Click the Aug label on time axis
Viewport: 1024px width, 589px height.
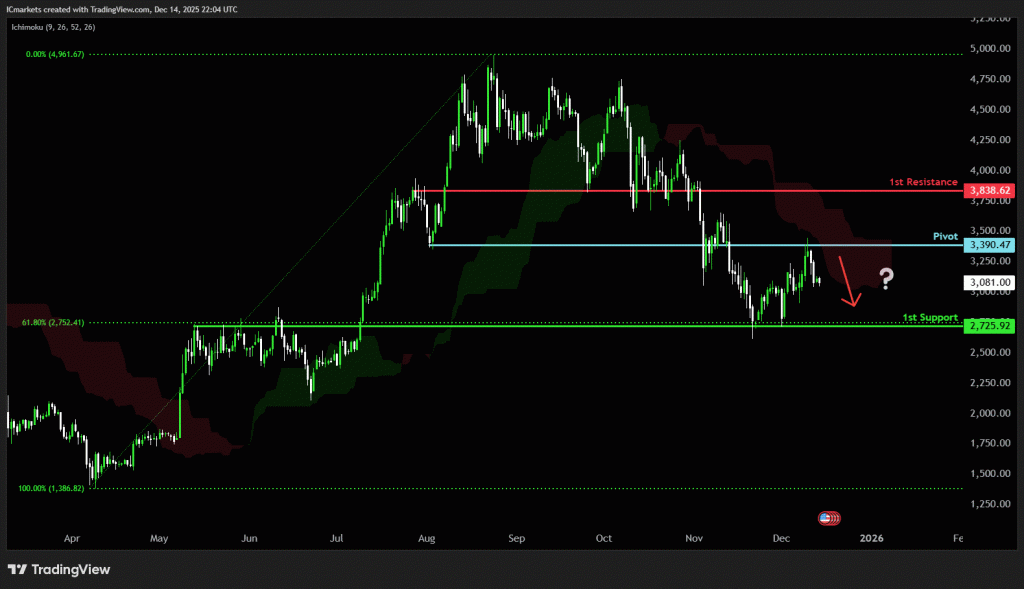(427, 538)
